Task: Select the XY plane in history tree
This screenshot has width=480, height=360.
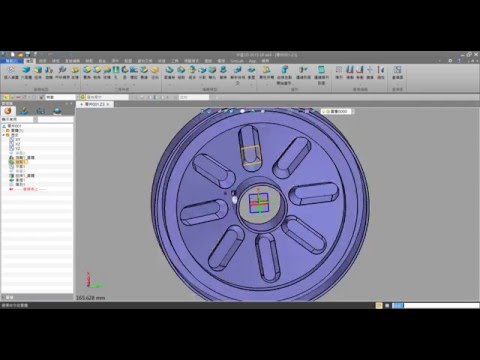Action: (x=17, y=140)
